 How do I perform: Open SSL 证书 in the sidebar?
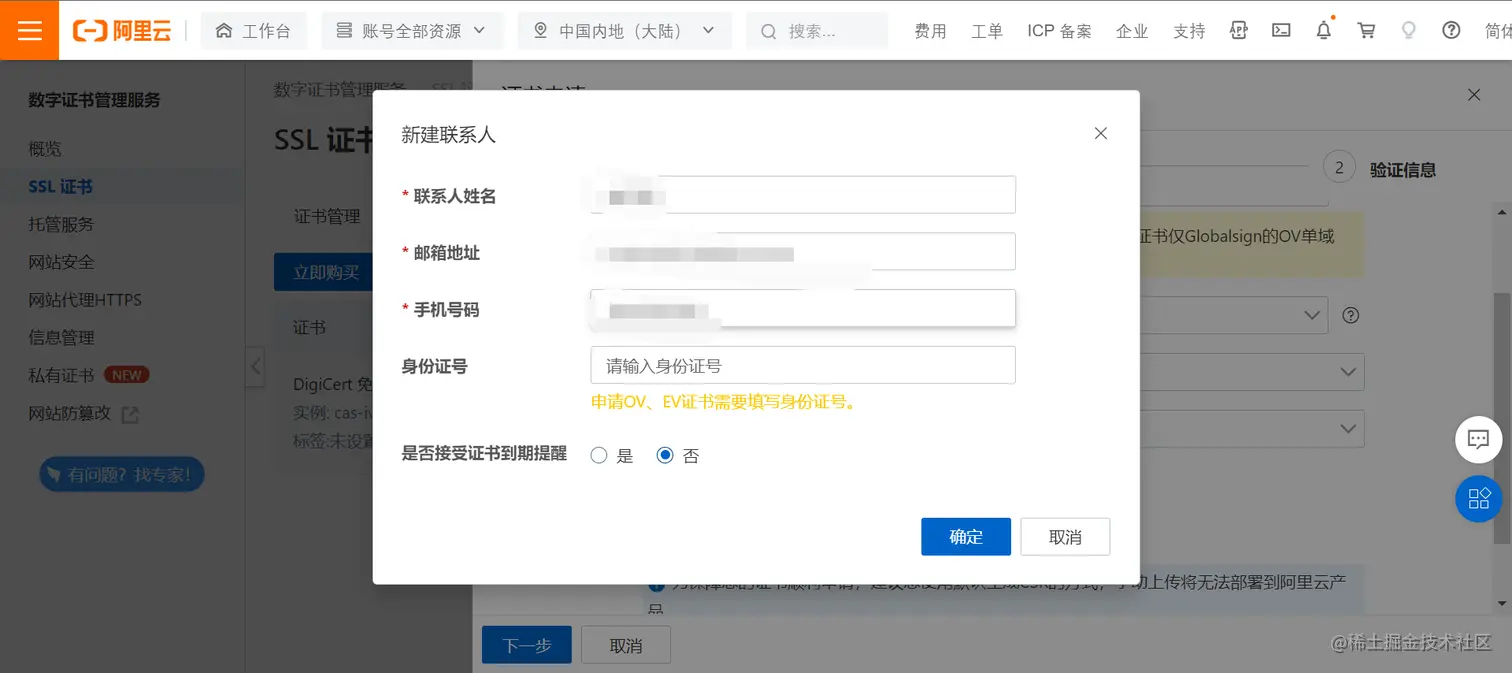tap(61, 187)
